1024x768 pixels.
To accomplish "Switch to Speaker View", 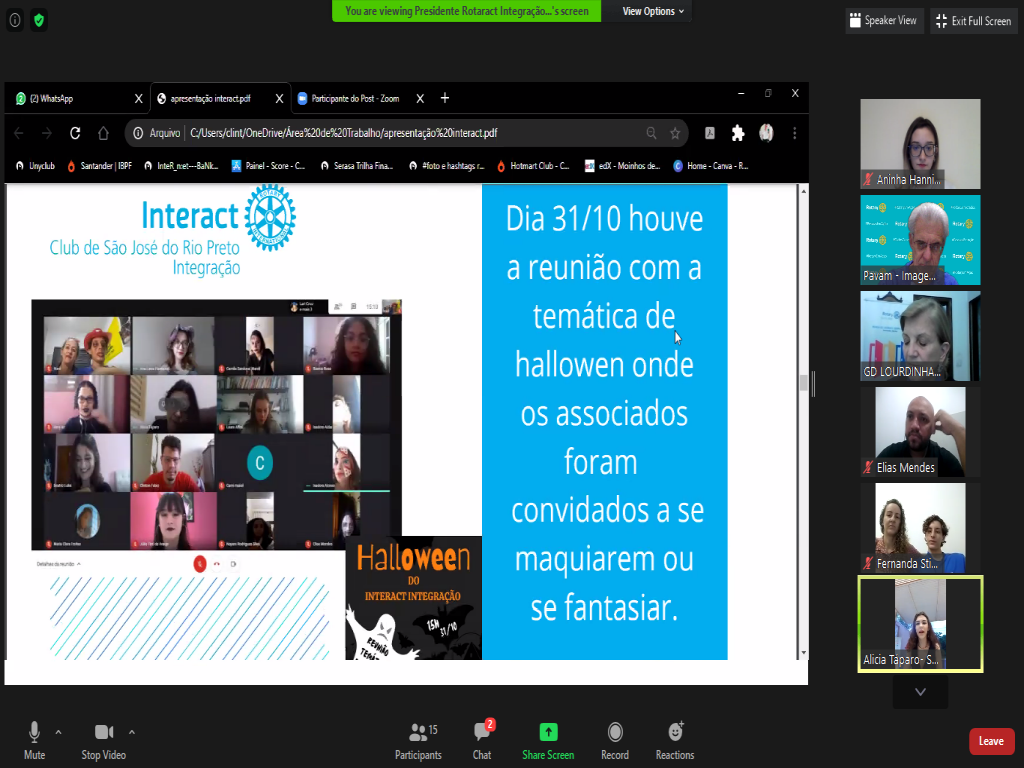I will (x=882, y=21).
